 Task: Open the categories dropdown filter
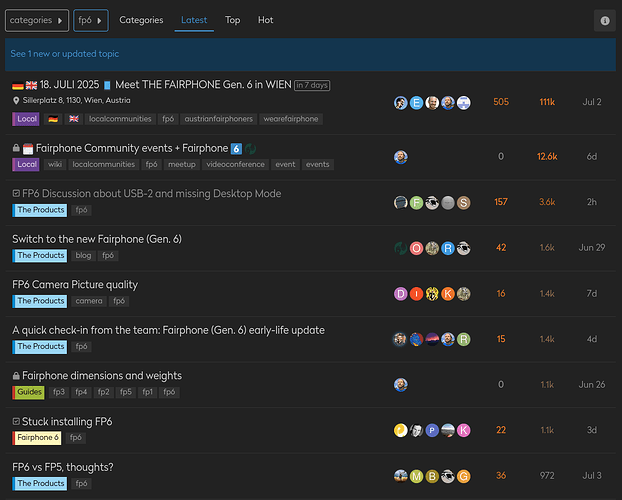[x=37, y=20]
